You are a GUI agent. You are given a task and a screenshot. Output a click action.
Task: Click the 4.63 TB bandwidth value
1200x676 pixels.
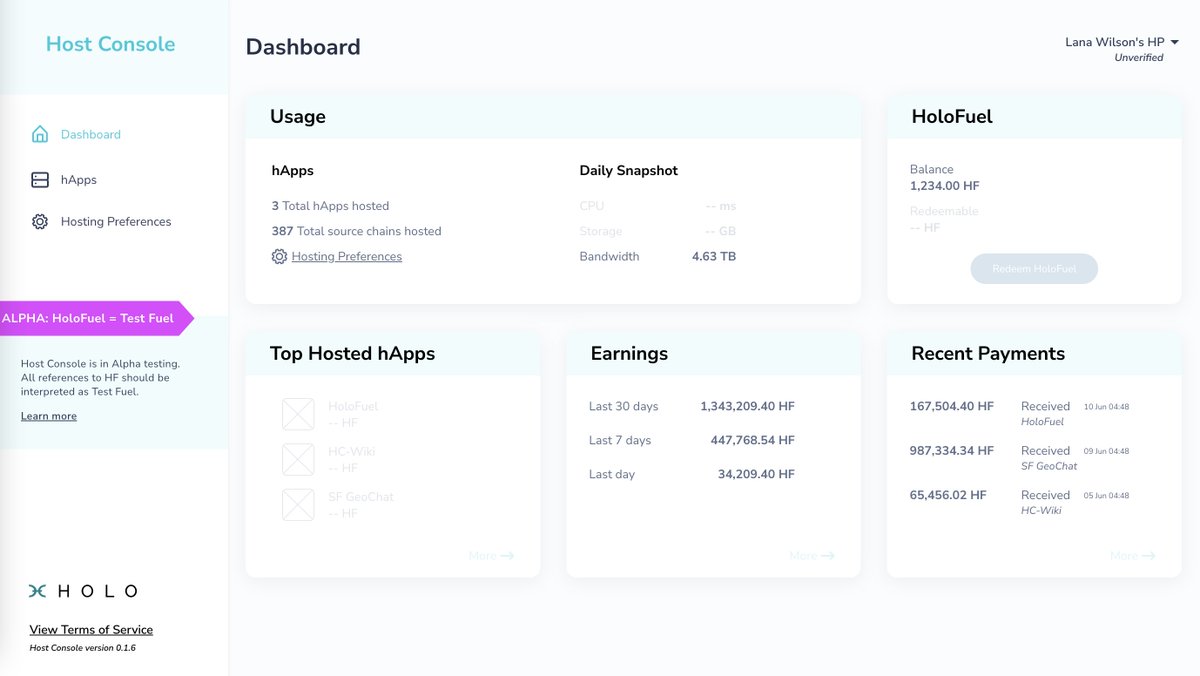[714, 257]
